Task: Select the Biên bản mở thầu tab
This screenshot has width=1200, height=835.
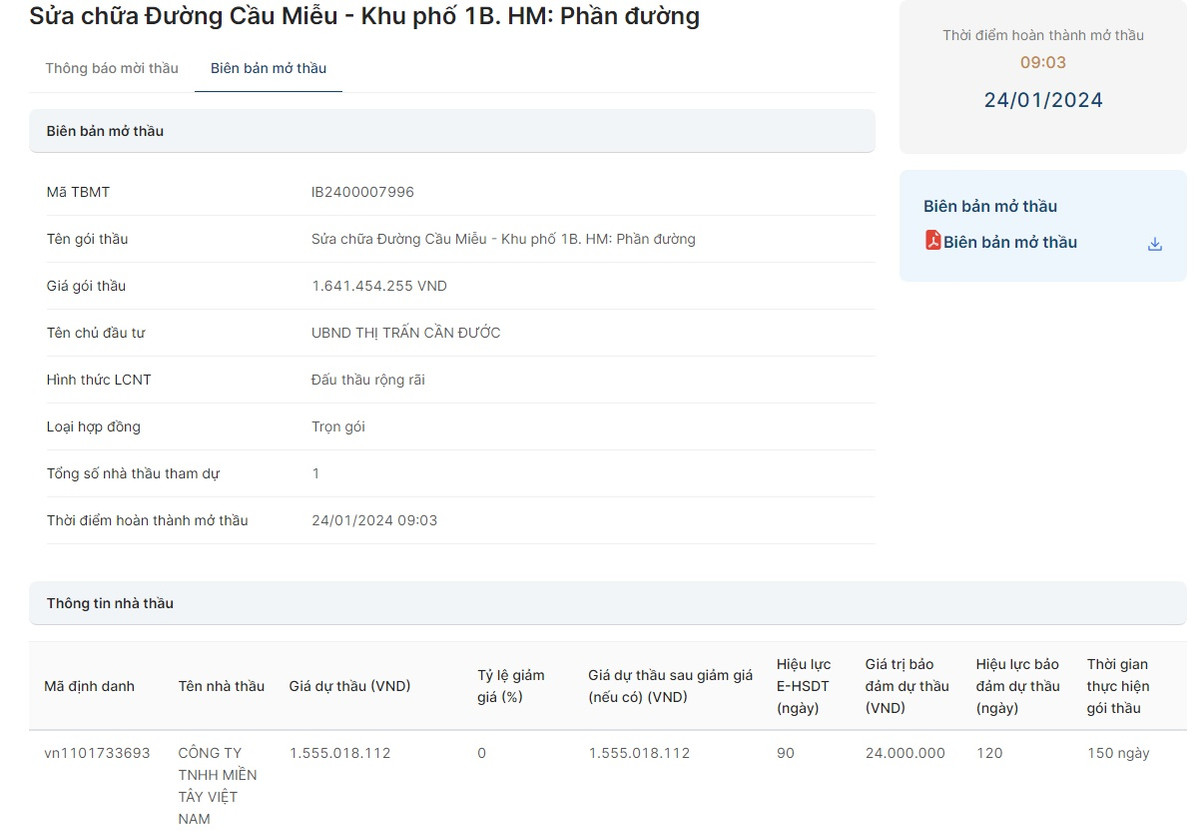Action: pos(268,68)
